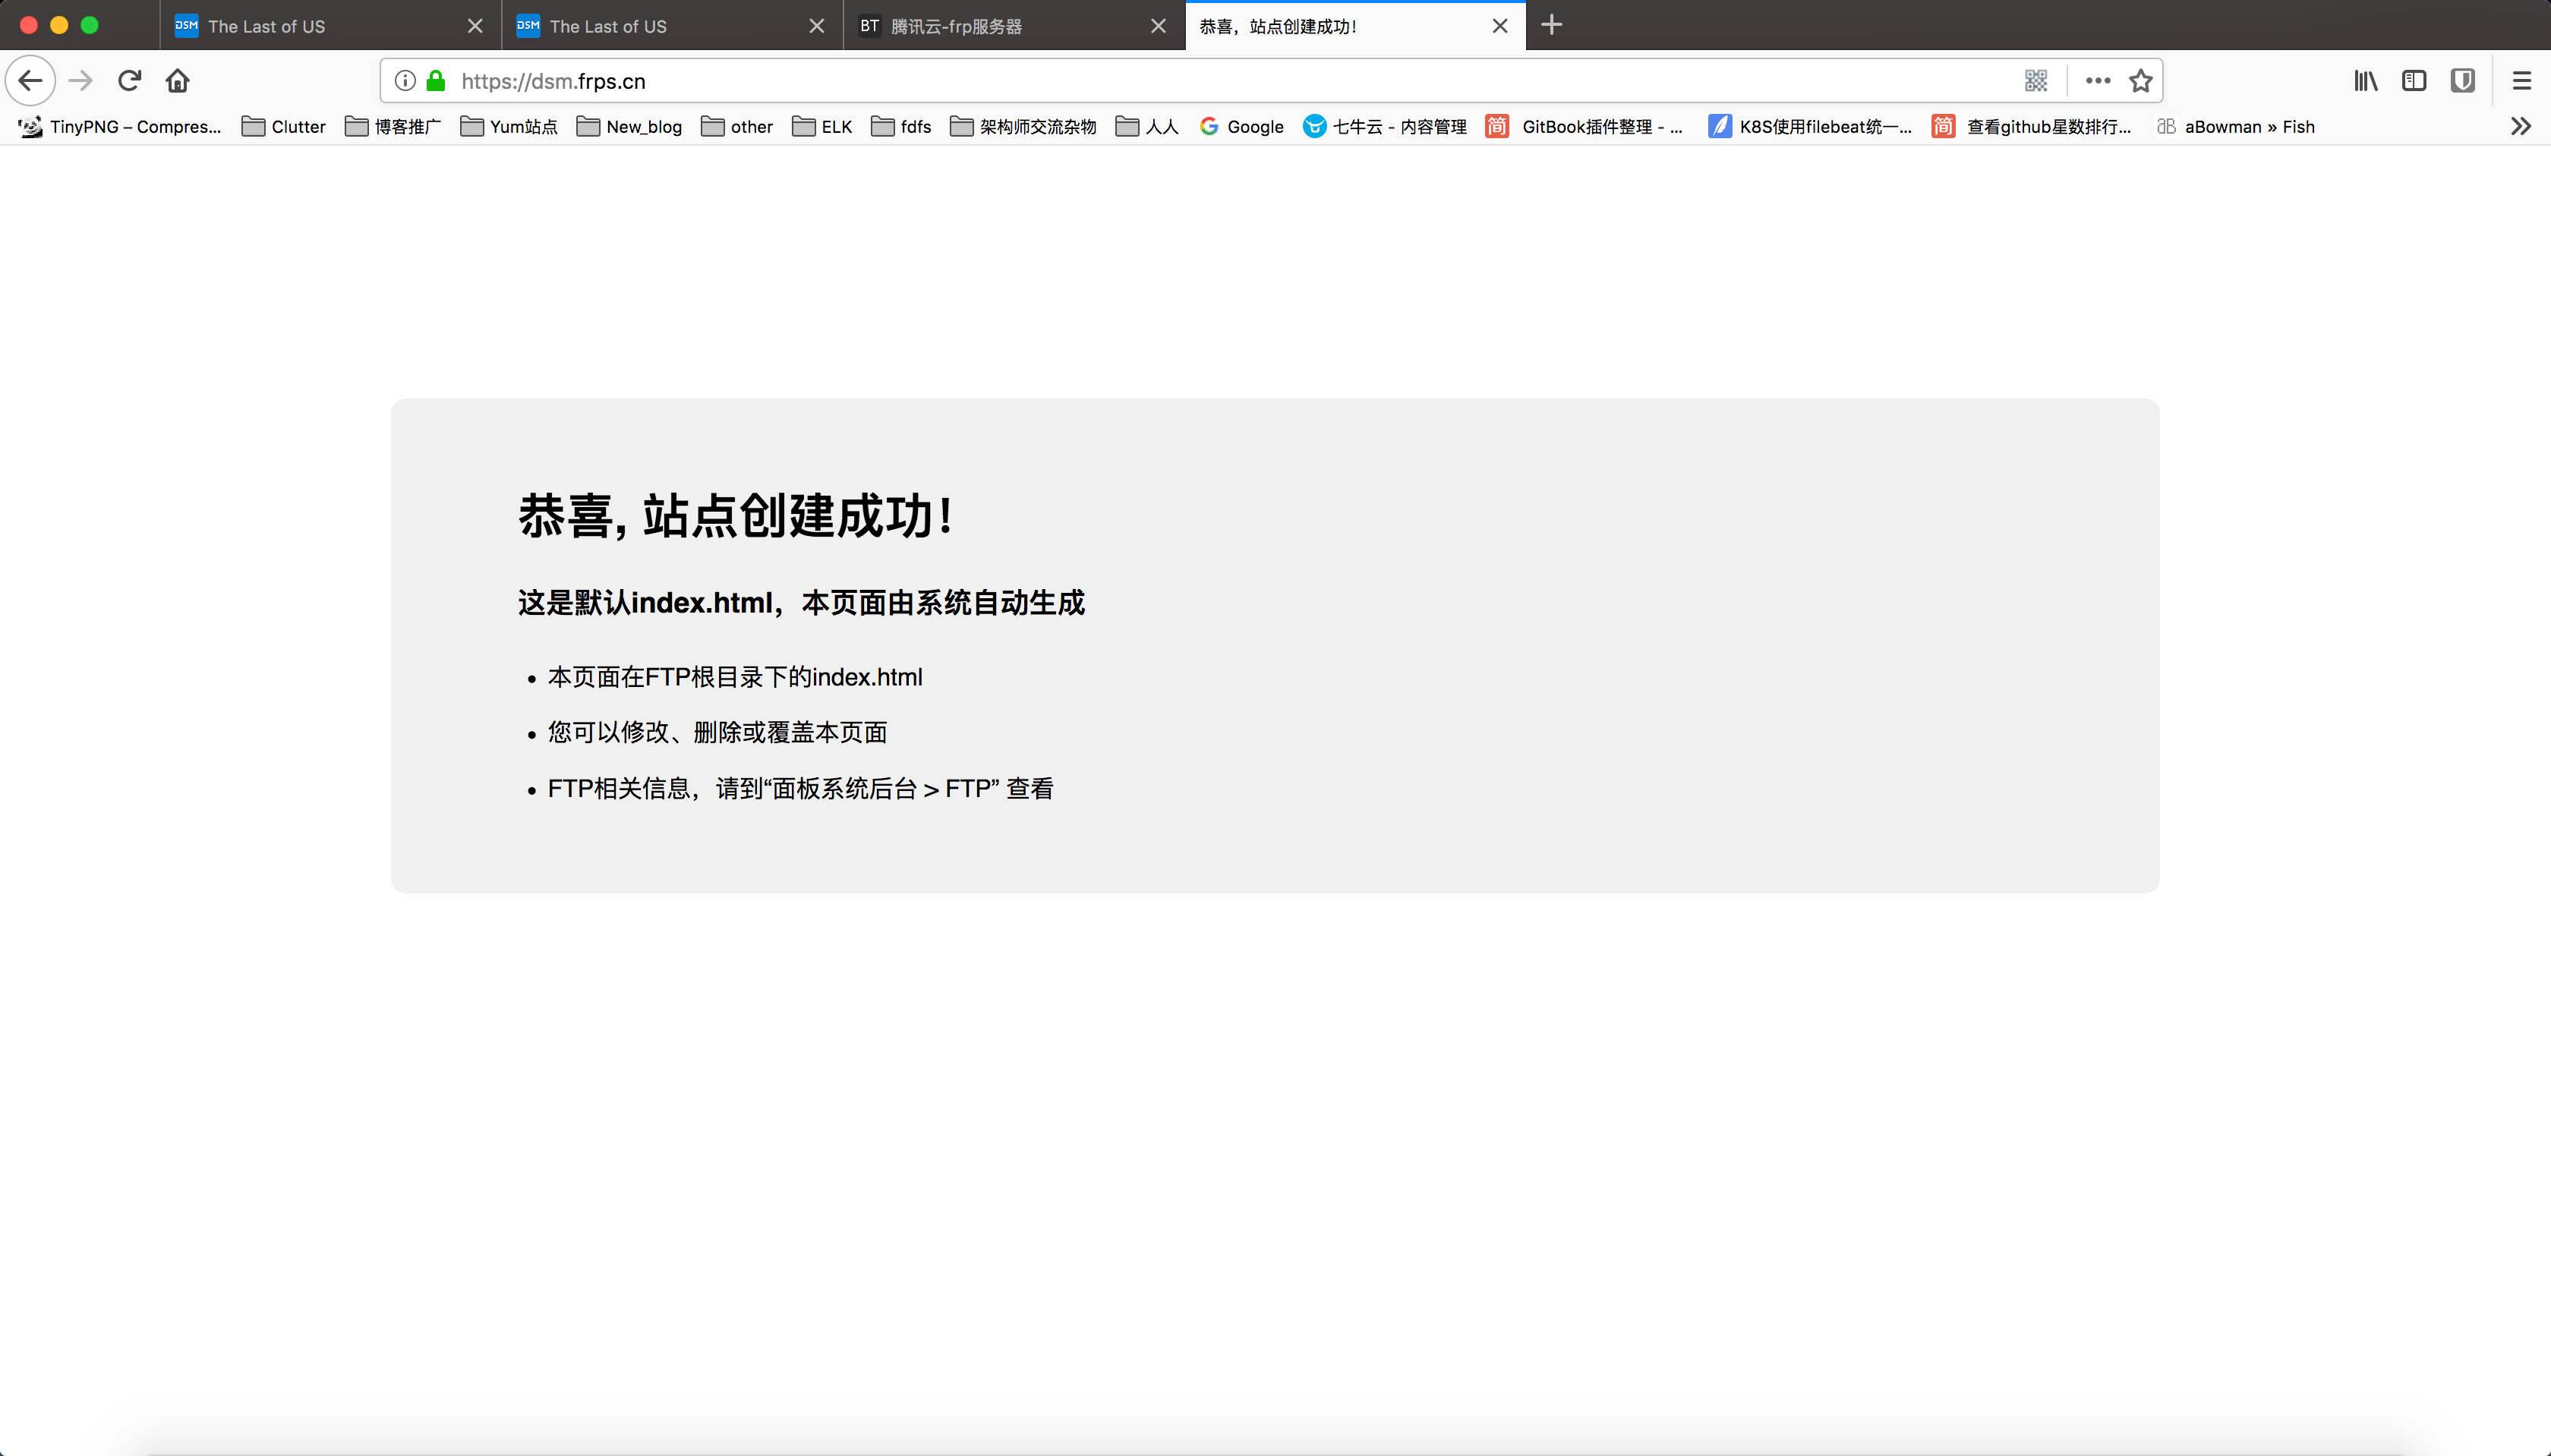View site info via the green padlock
The width and height of the screenshot is (2551, 1456).
click(x=436, y=81)
